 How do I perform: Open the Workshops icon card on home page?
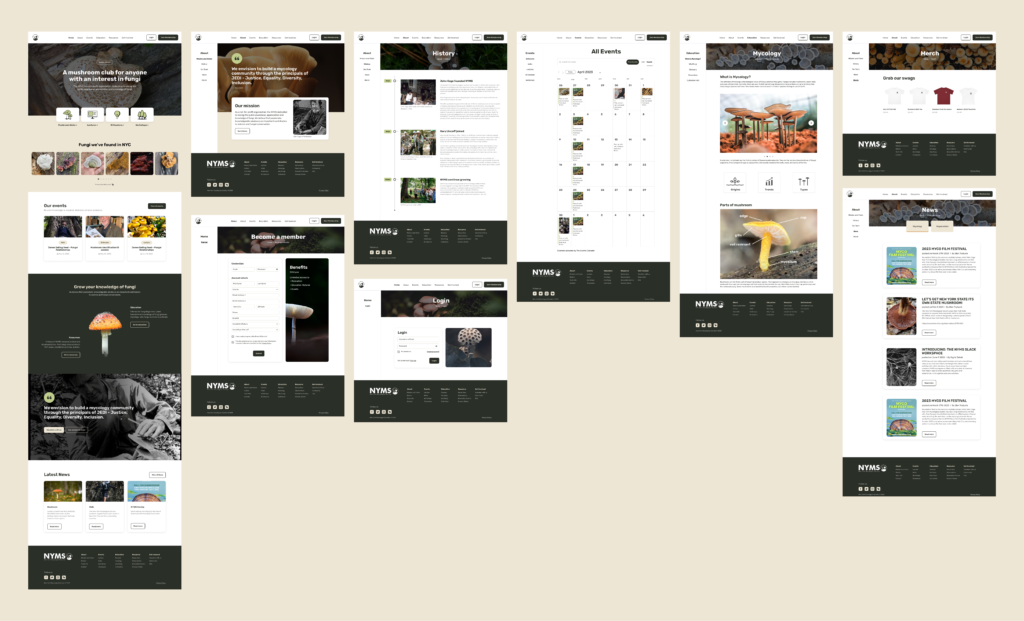(x=142, y=116)
